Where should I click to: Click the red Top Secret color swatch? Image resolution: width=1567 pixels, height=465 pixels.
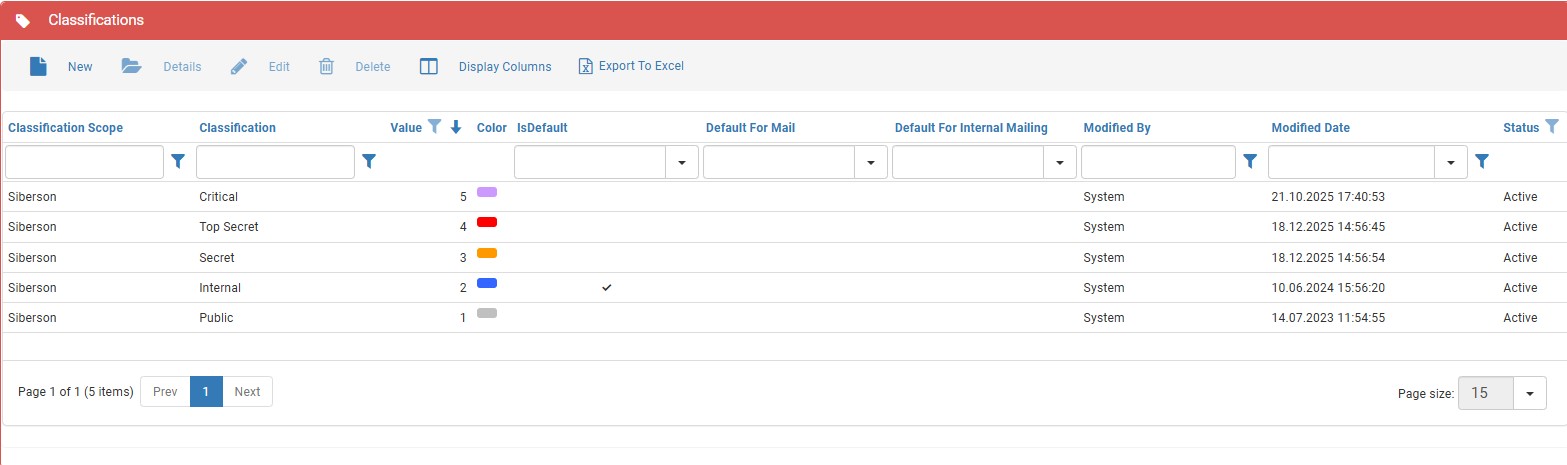pos(487,222)
